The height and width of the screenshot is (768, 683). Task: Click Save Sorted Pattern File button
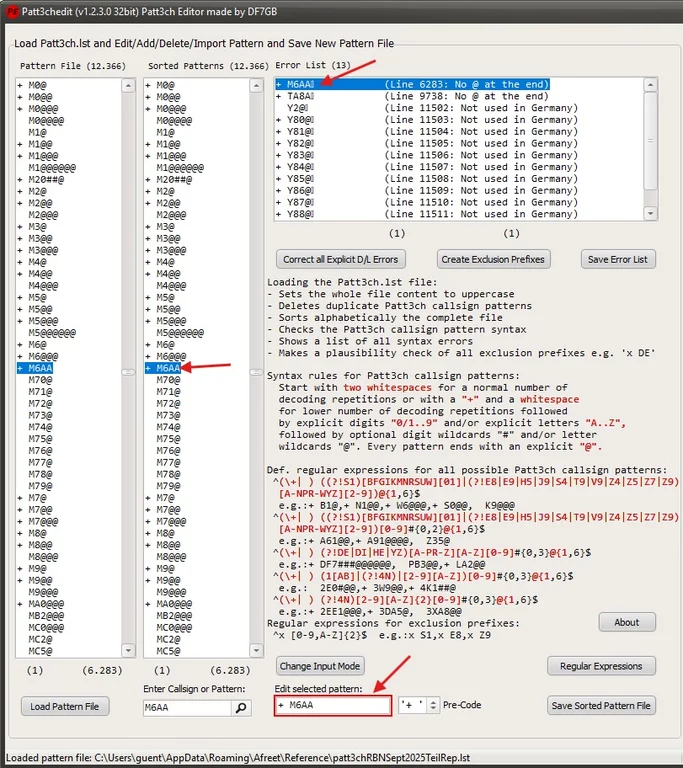tap(602, 705)
